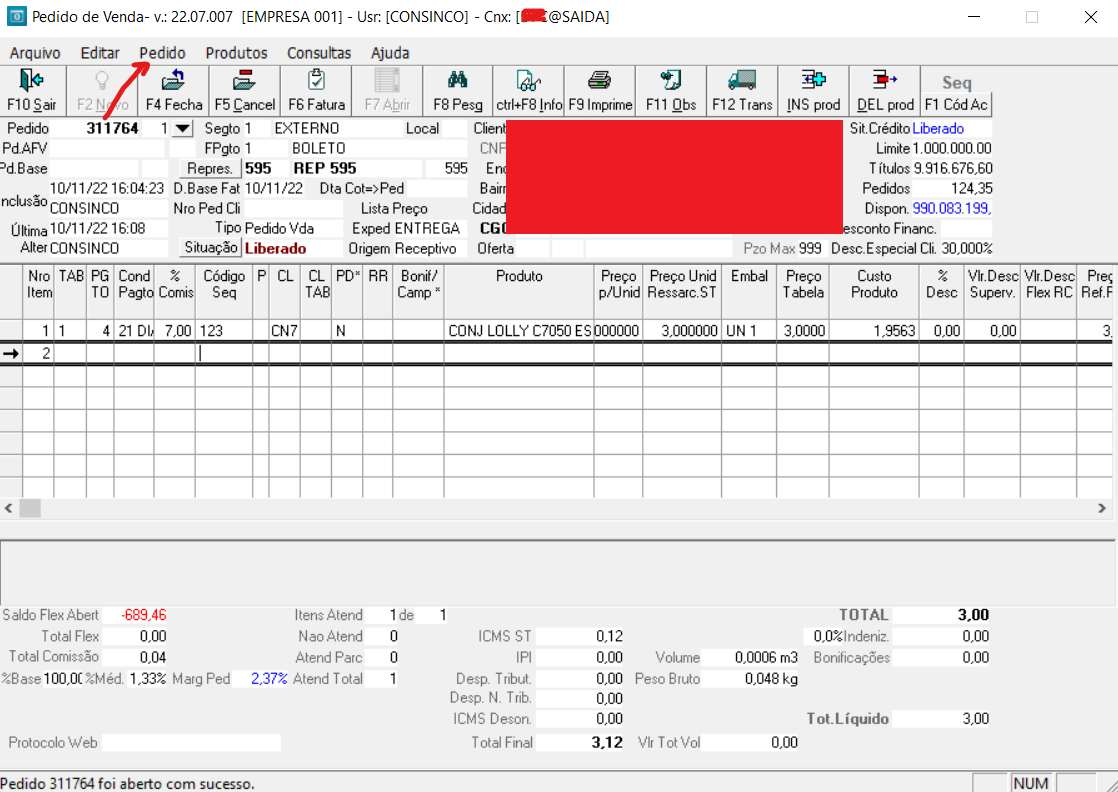The height and width of the screenshot is (792, 1118).
Task: Click the Marg Ped value 2,37%
Action: (269, 679)
